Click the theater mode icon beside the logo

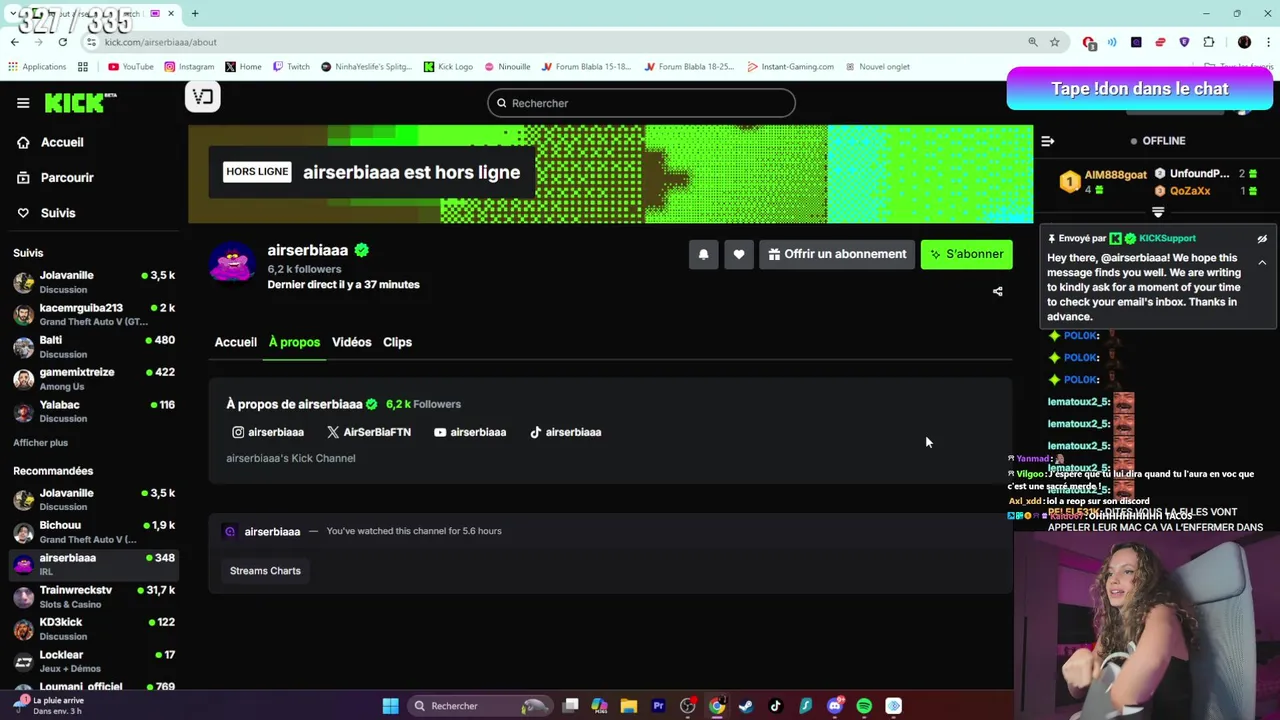pos(203,97)
